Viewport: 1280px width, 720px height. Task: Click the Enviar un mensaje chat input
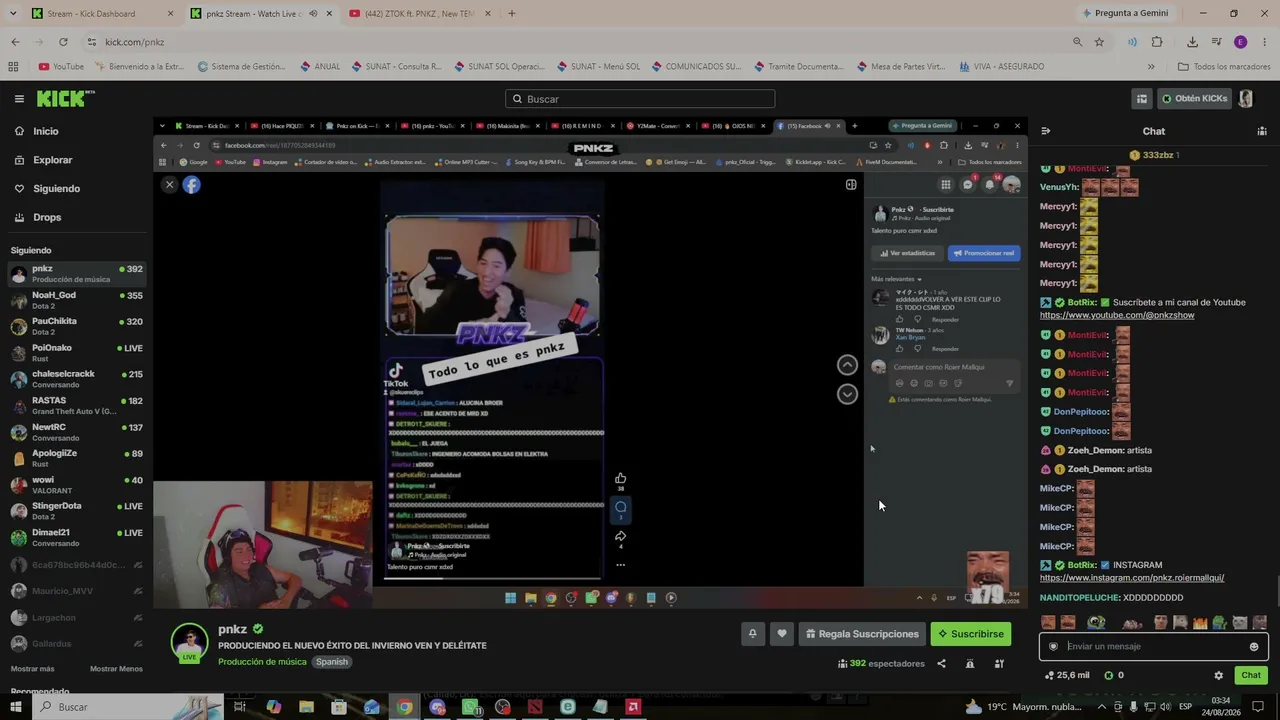(x=1153, y=646)
